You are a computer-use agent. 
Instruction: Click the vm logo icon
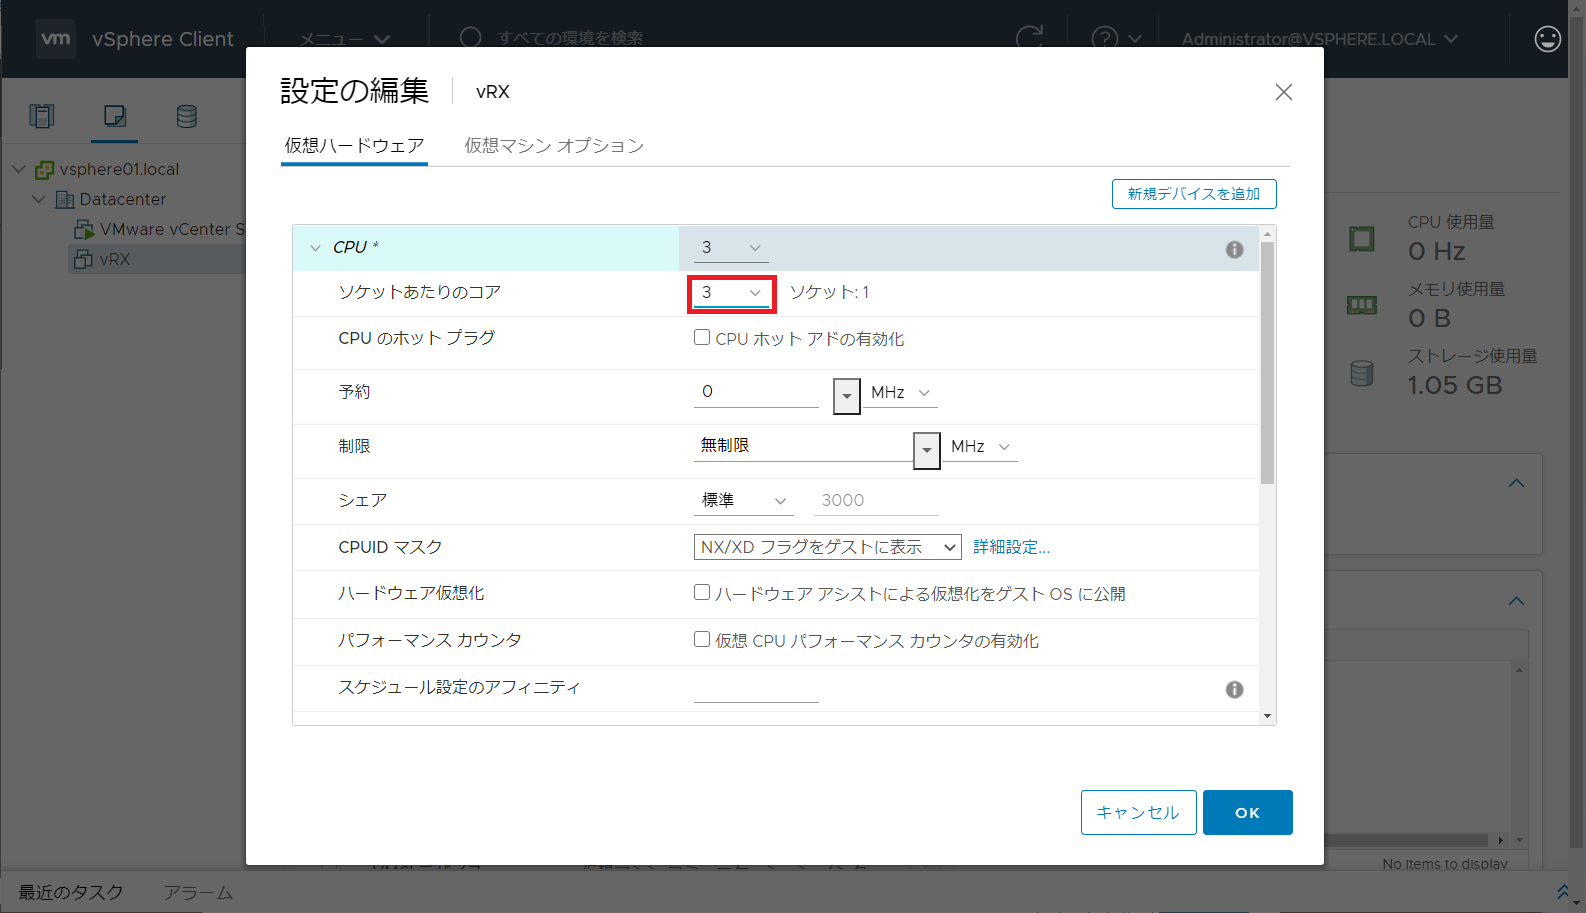(x=55, y=39)
